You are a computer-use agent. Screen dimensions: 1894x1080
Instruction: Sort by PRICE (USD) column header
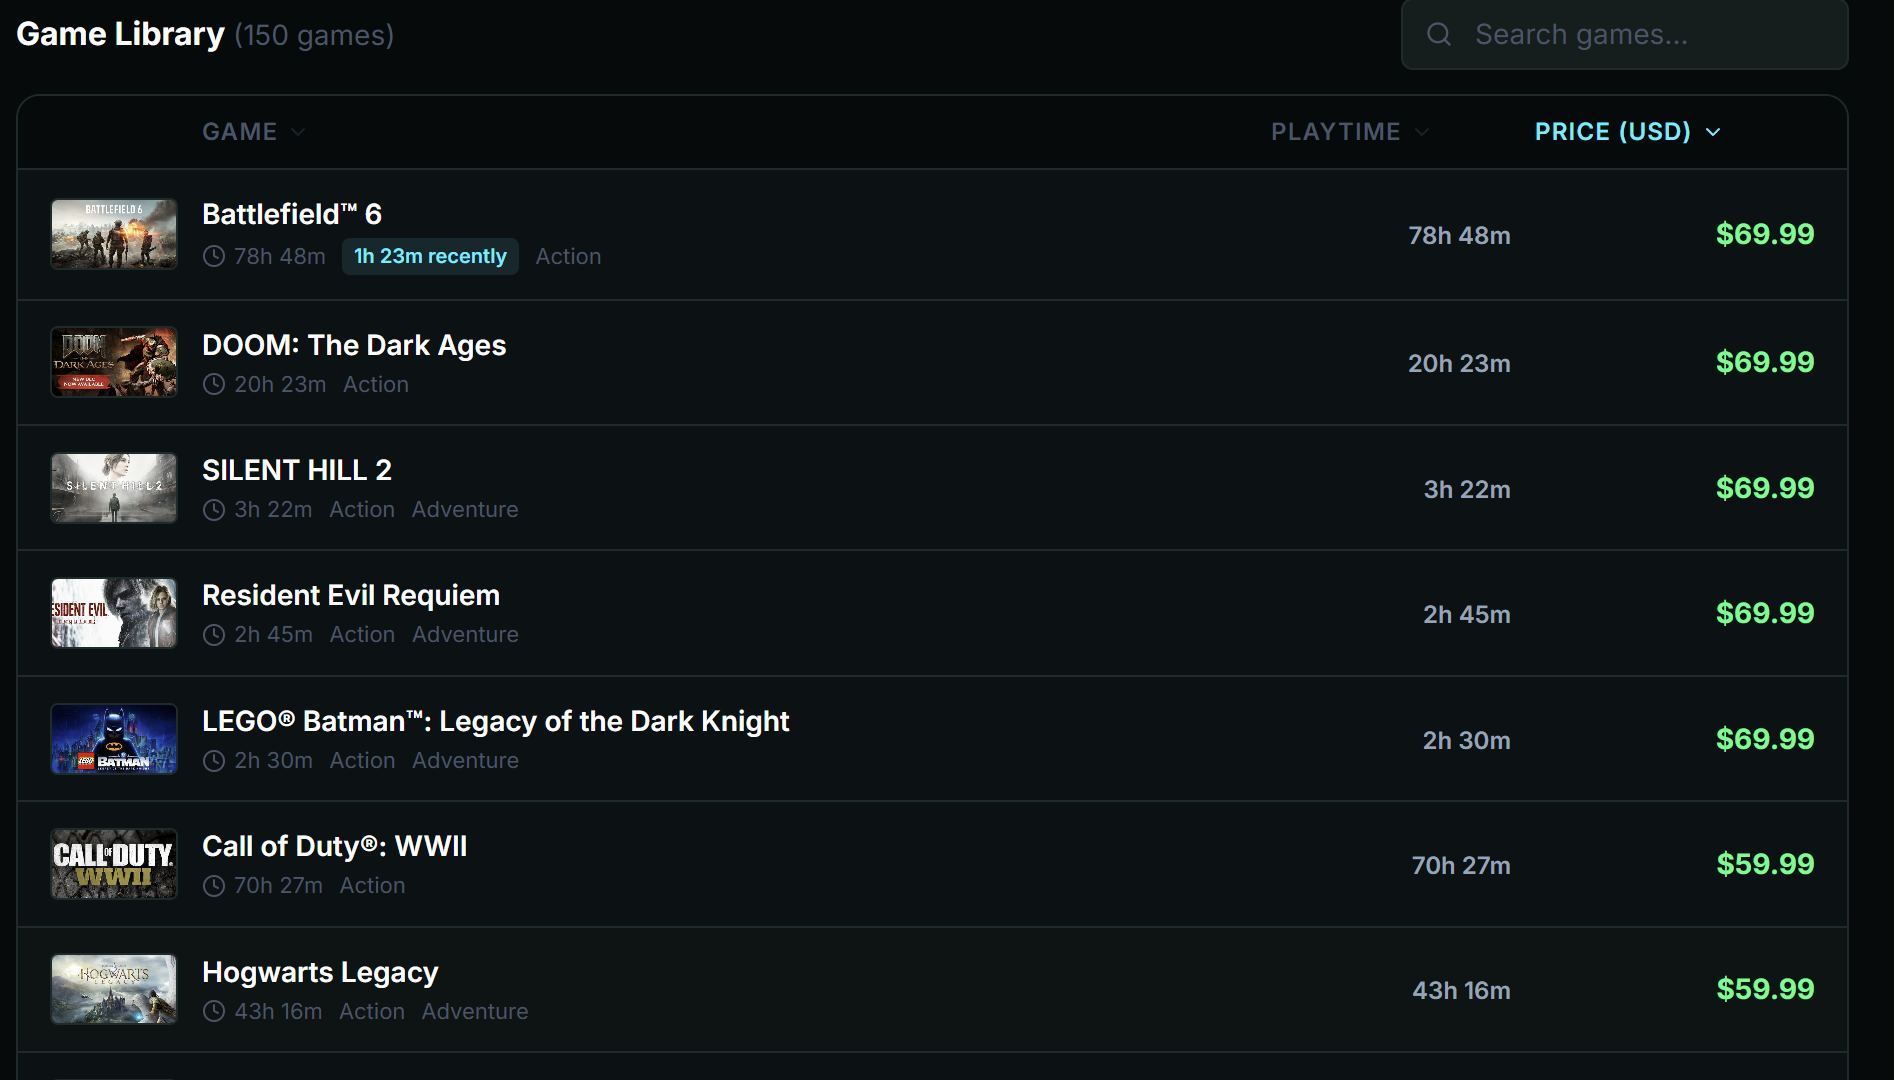pos(1628,132)
